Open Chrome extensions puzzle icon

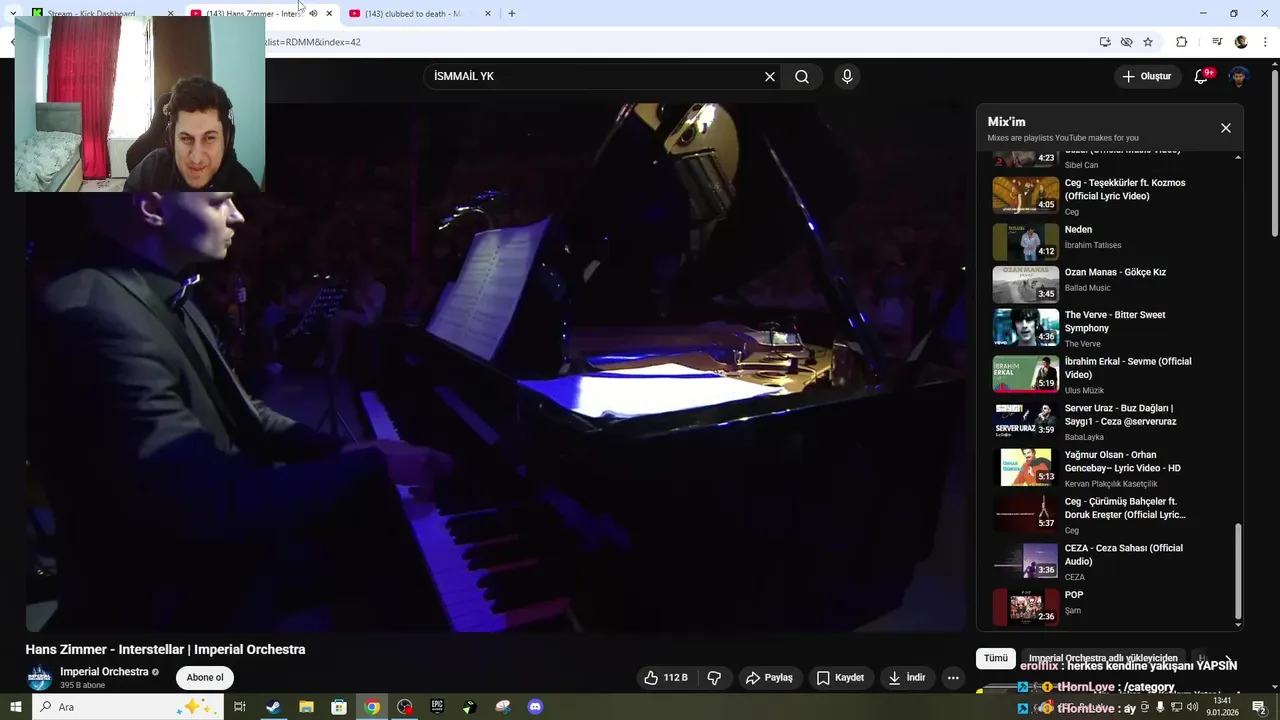pyautogui.click(x=1181, y=42)
